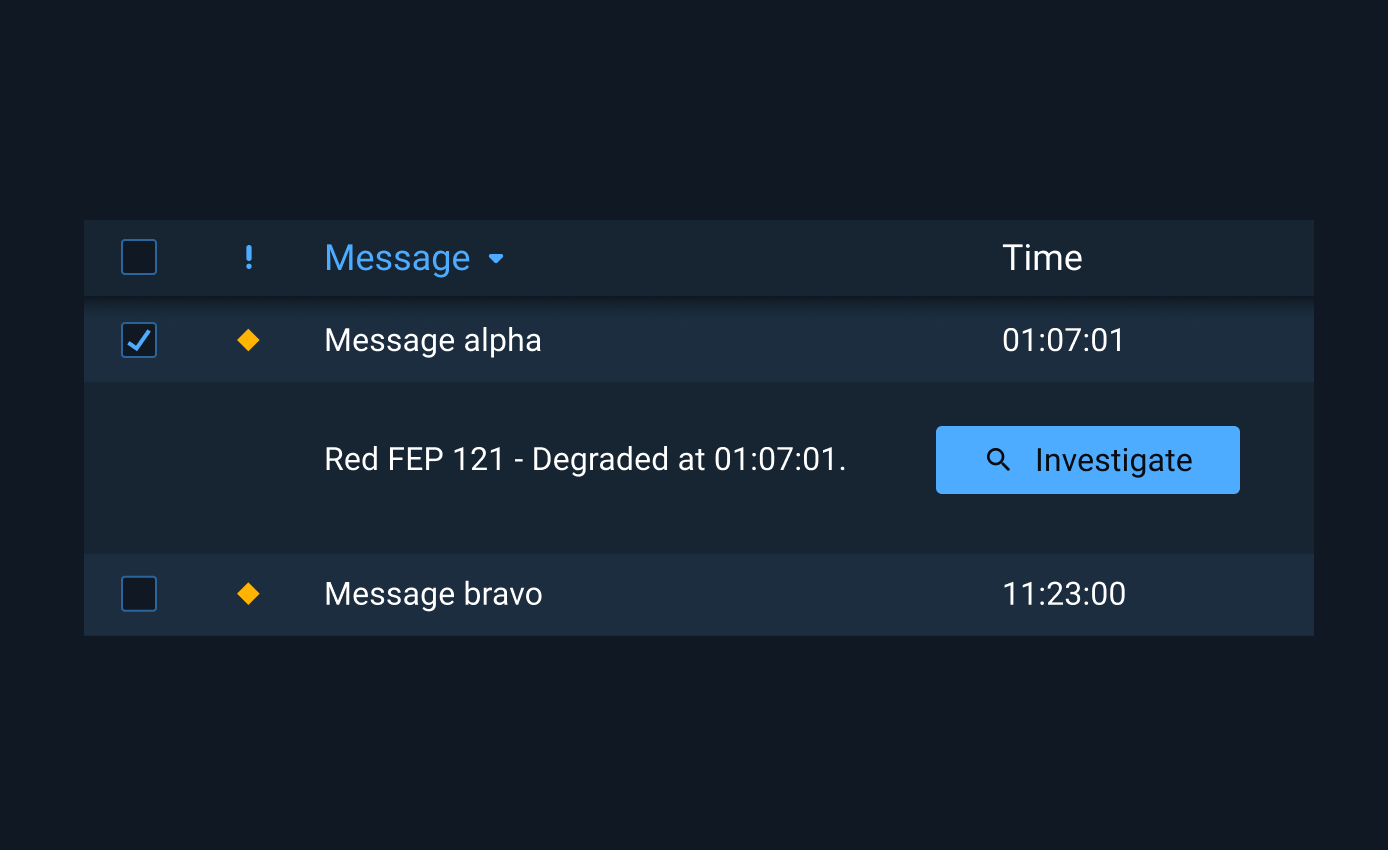This screenshot has width=1388, height=850.
Task: Collapse the Message alpha row
Action: click(x=699, y=341)
